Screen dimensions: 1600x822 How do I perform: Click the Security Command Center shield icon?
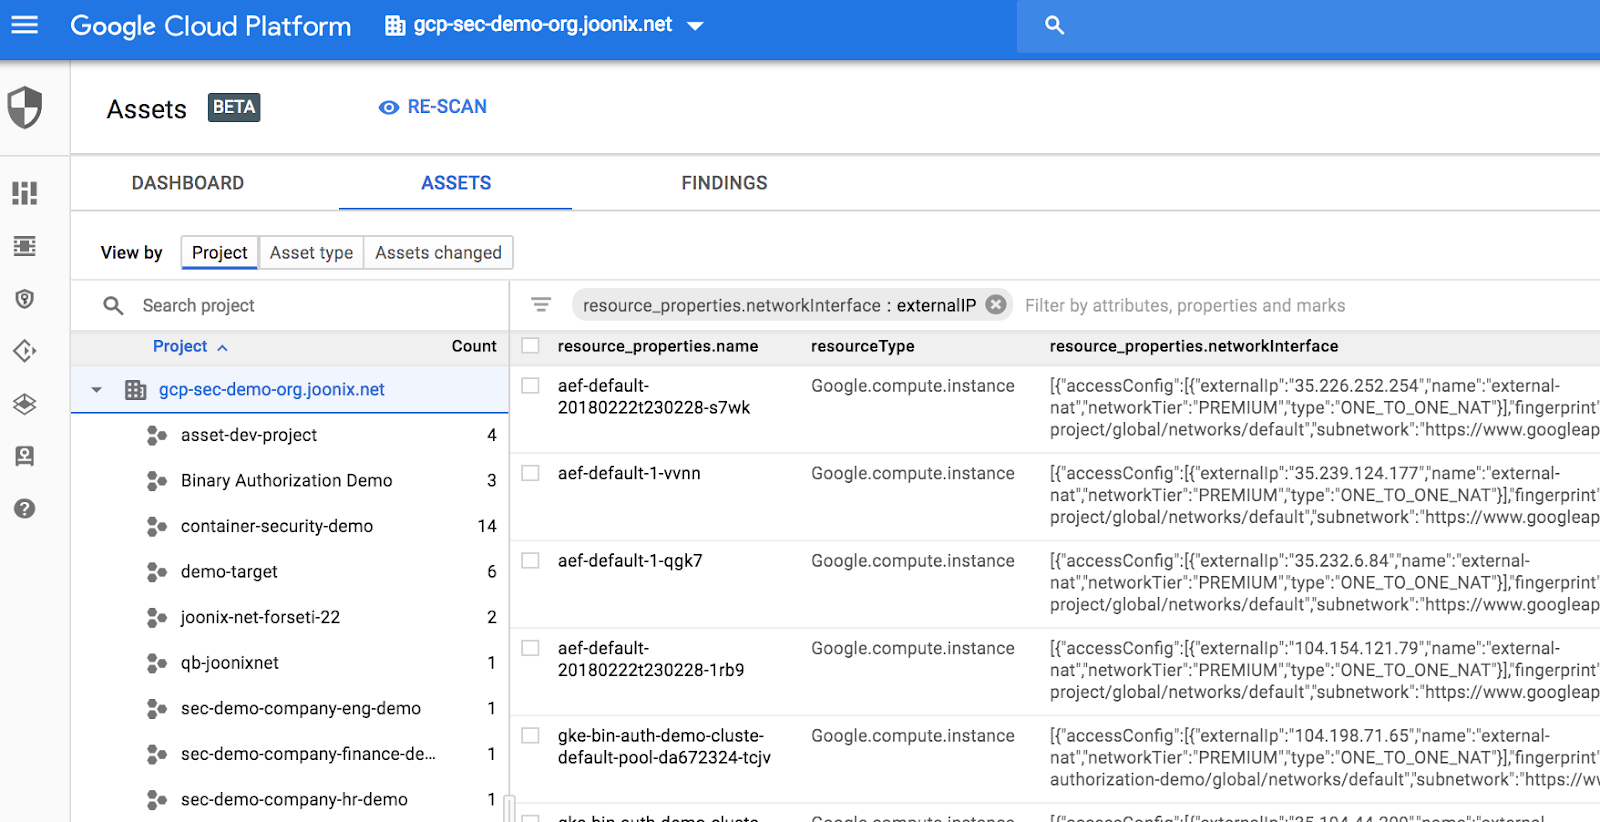(25, 107)
